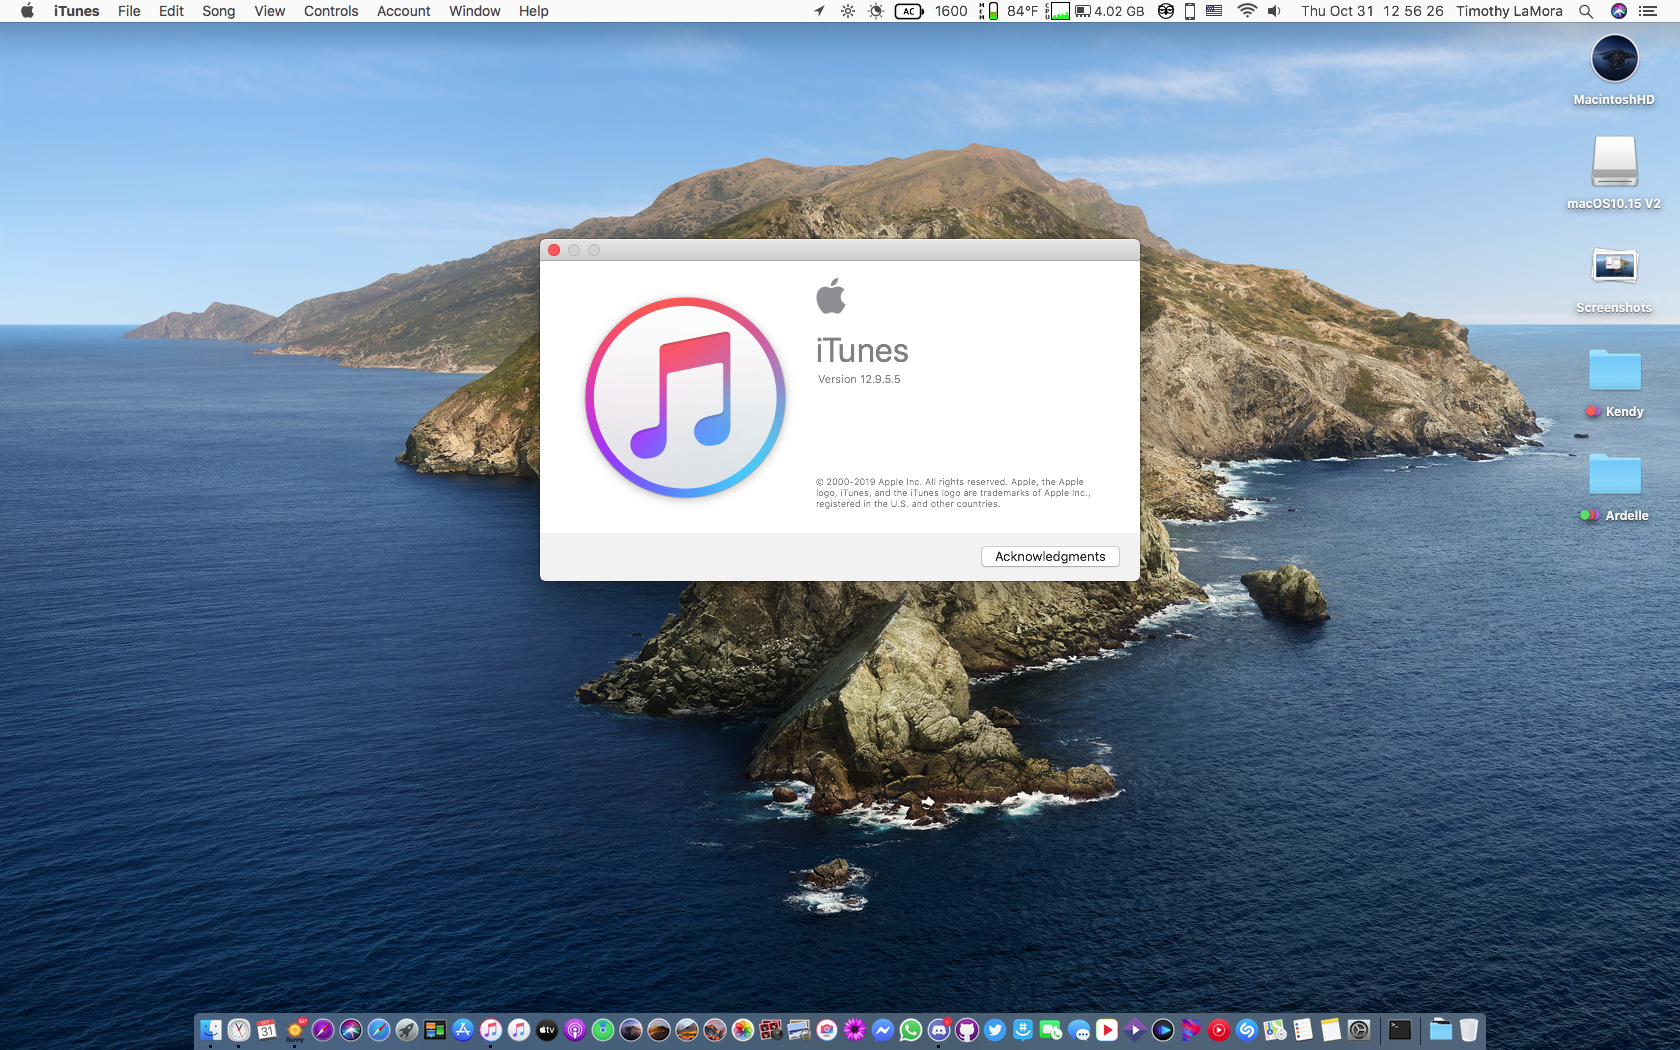Launch Podcasts from the dock
This screenshot has width=1680, height=1050.
tap(575, 1030)
